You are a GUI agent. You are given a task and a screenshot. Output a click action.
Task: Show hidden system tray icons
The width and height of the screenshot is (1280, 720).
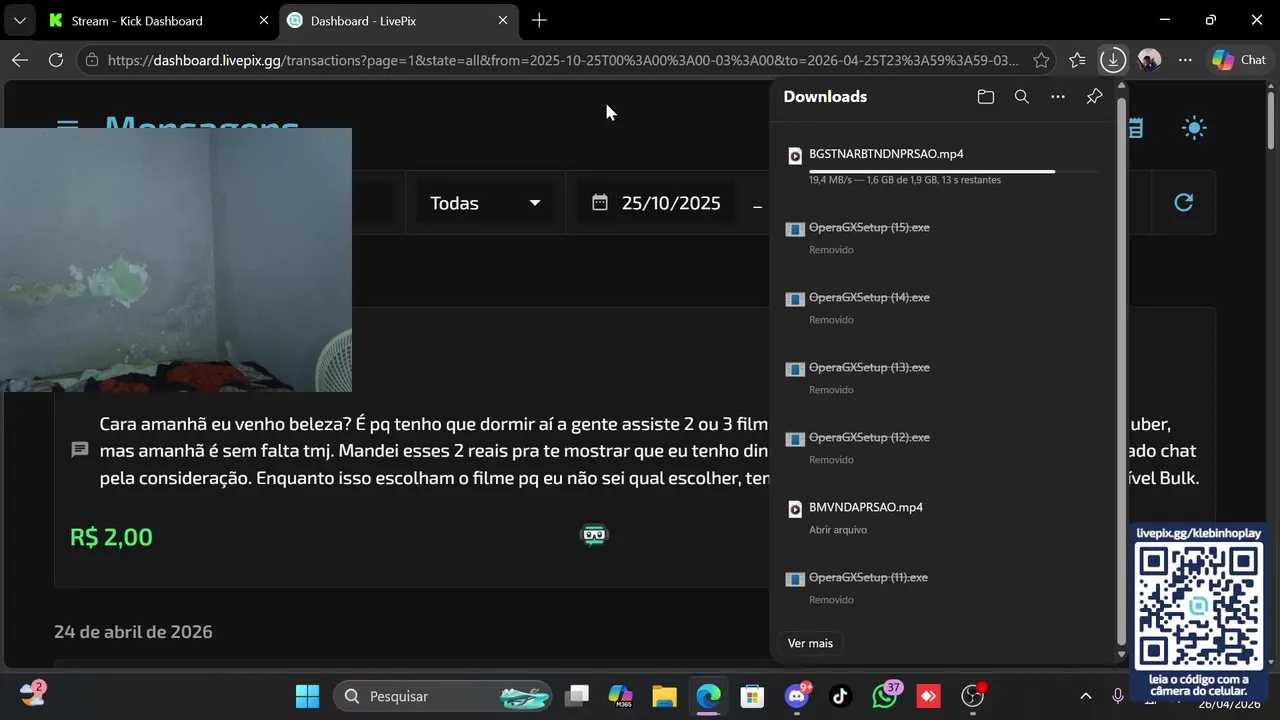1086,696
